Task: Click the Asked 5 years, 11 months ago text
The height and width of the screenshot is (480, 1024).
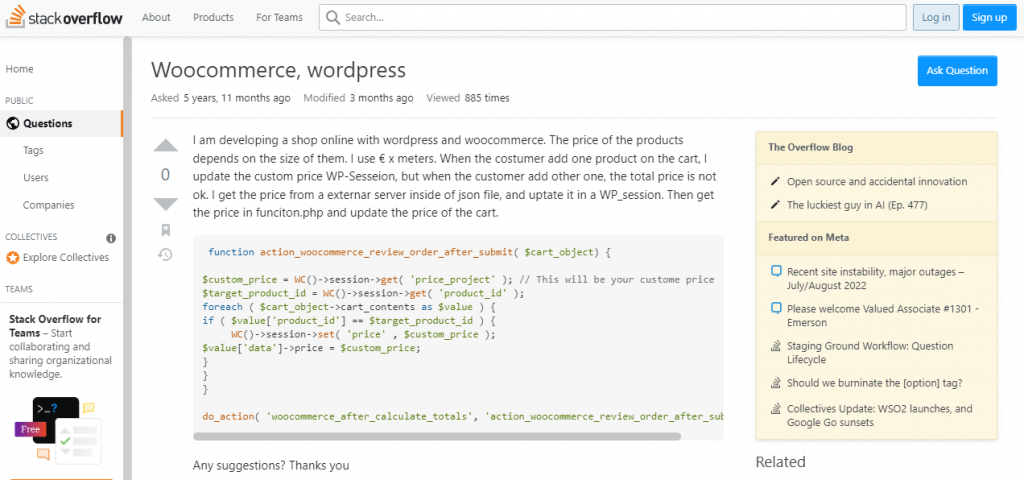Action: point(221,99)
